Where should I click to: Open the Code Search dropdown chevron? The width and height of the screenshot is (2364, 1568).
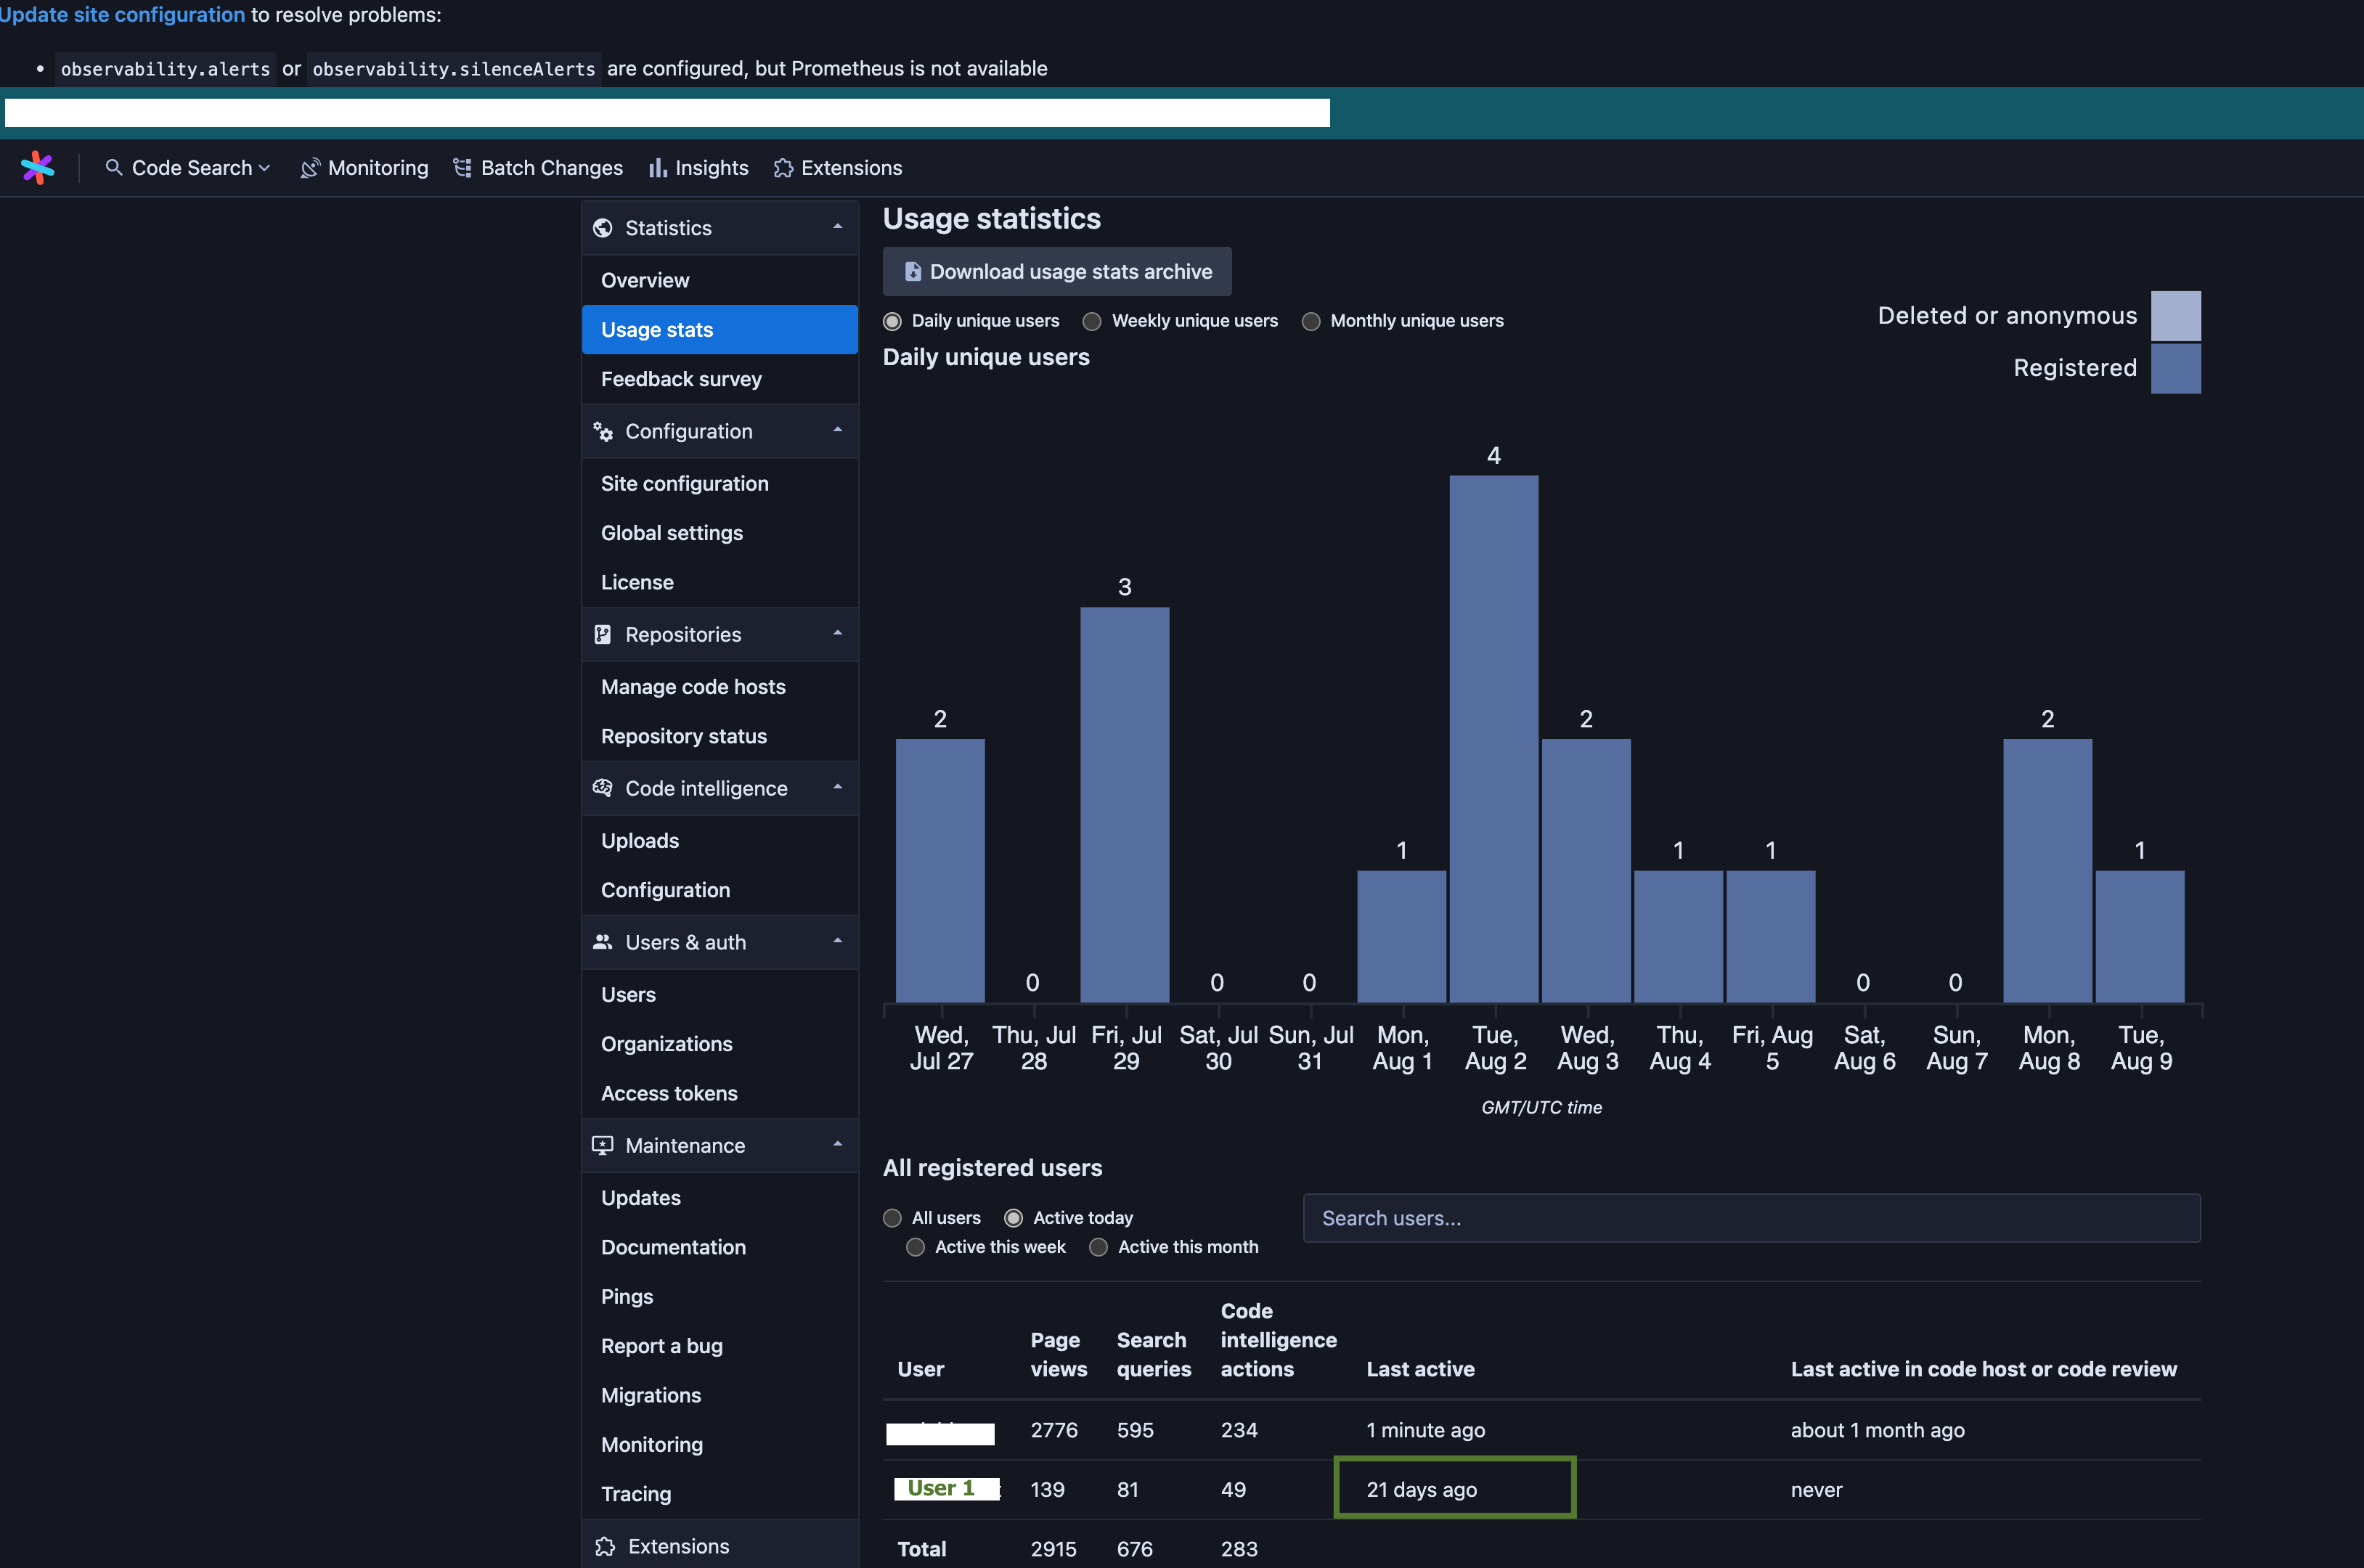point(264,168)
